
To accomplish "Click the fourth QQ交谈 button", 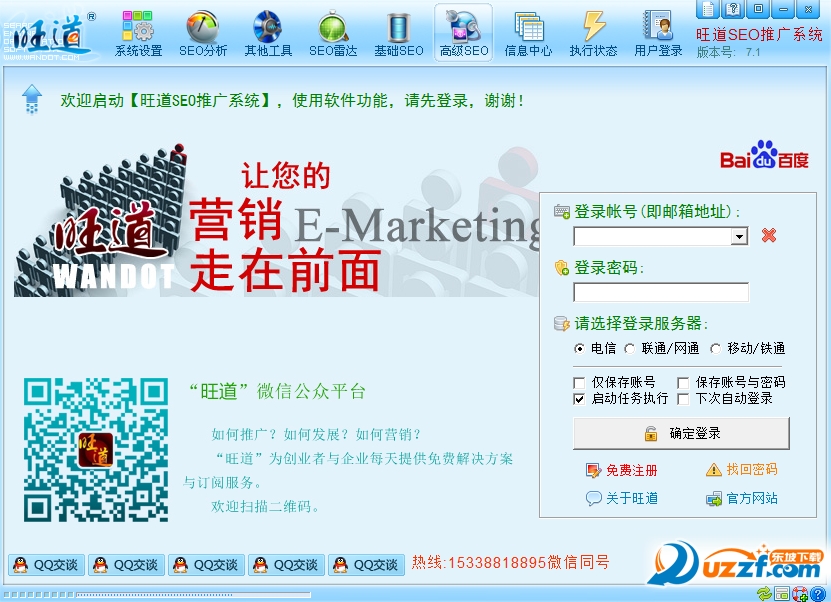I will (286, 565).
